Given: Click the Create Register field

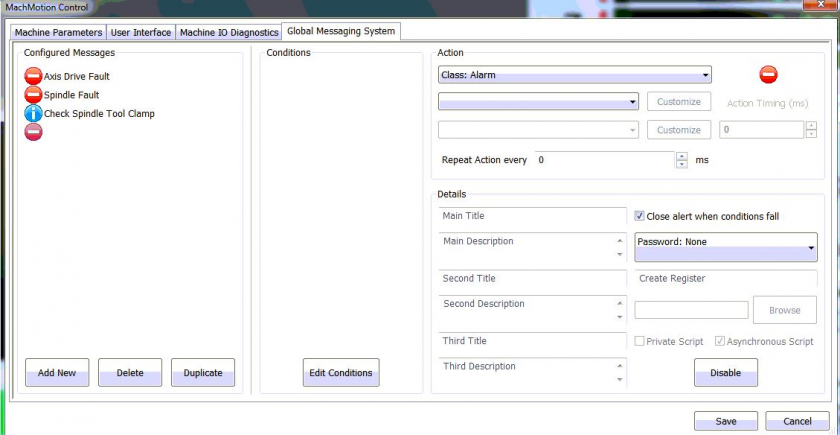Looking at the screenshot, I should [726, 279].
